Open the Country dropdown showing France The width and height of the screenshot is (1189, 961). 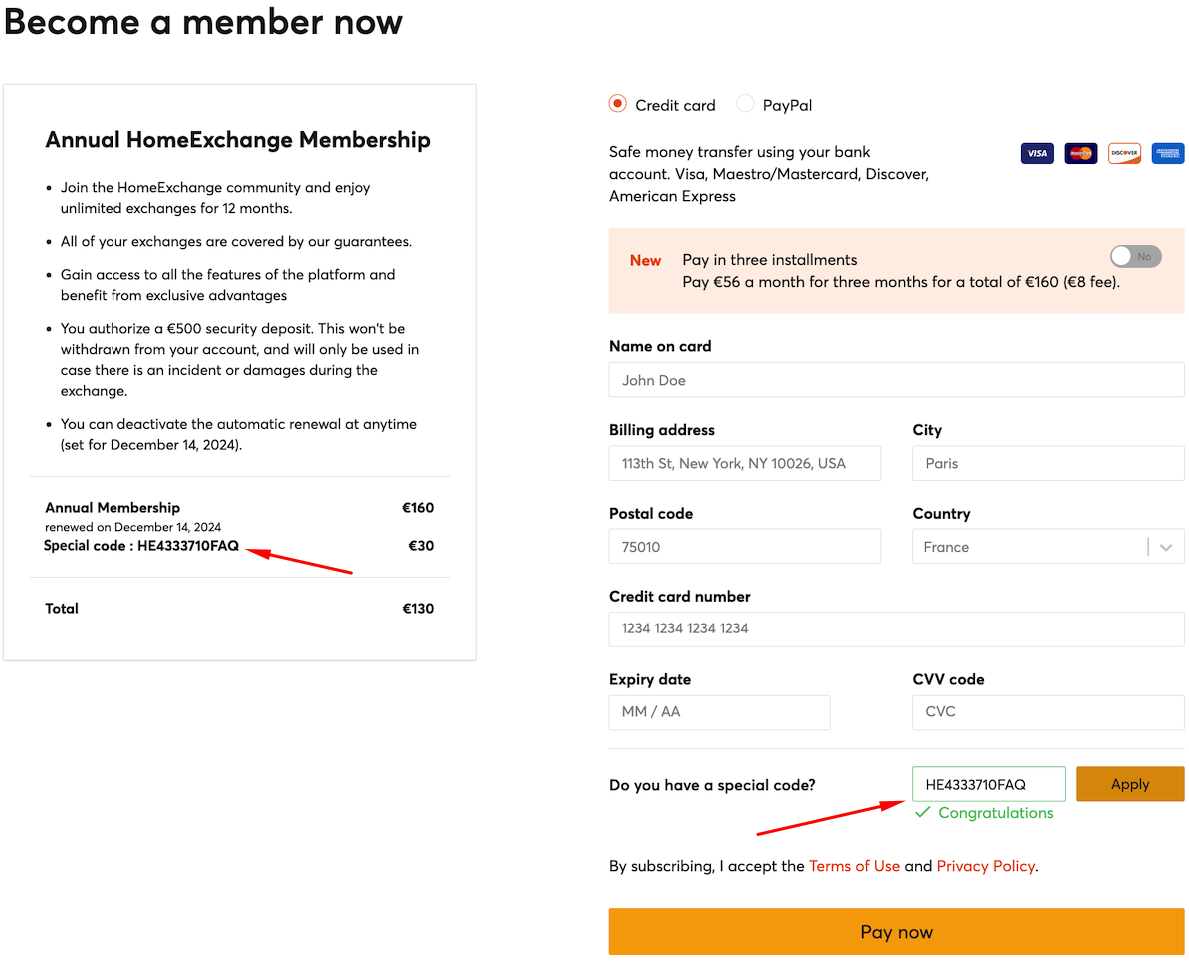click(x=1048, y=547)
